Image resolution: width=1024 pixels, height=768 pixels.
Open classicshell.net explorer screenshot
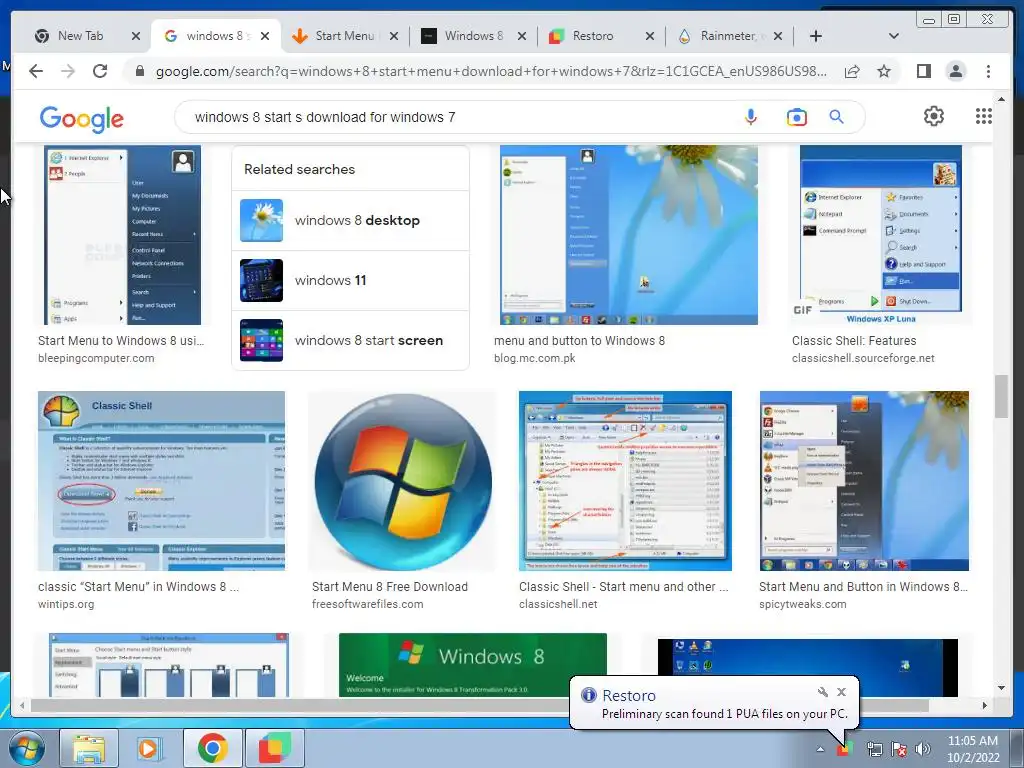point(625,481)
